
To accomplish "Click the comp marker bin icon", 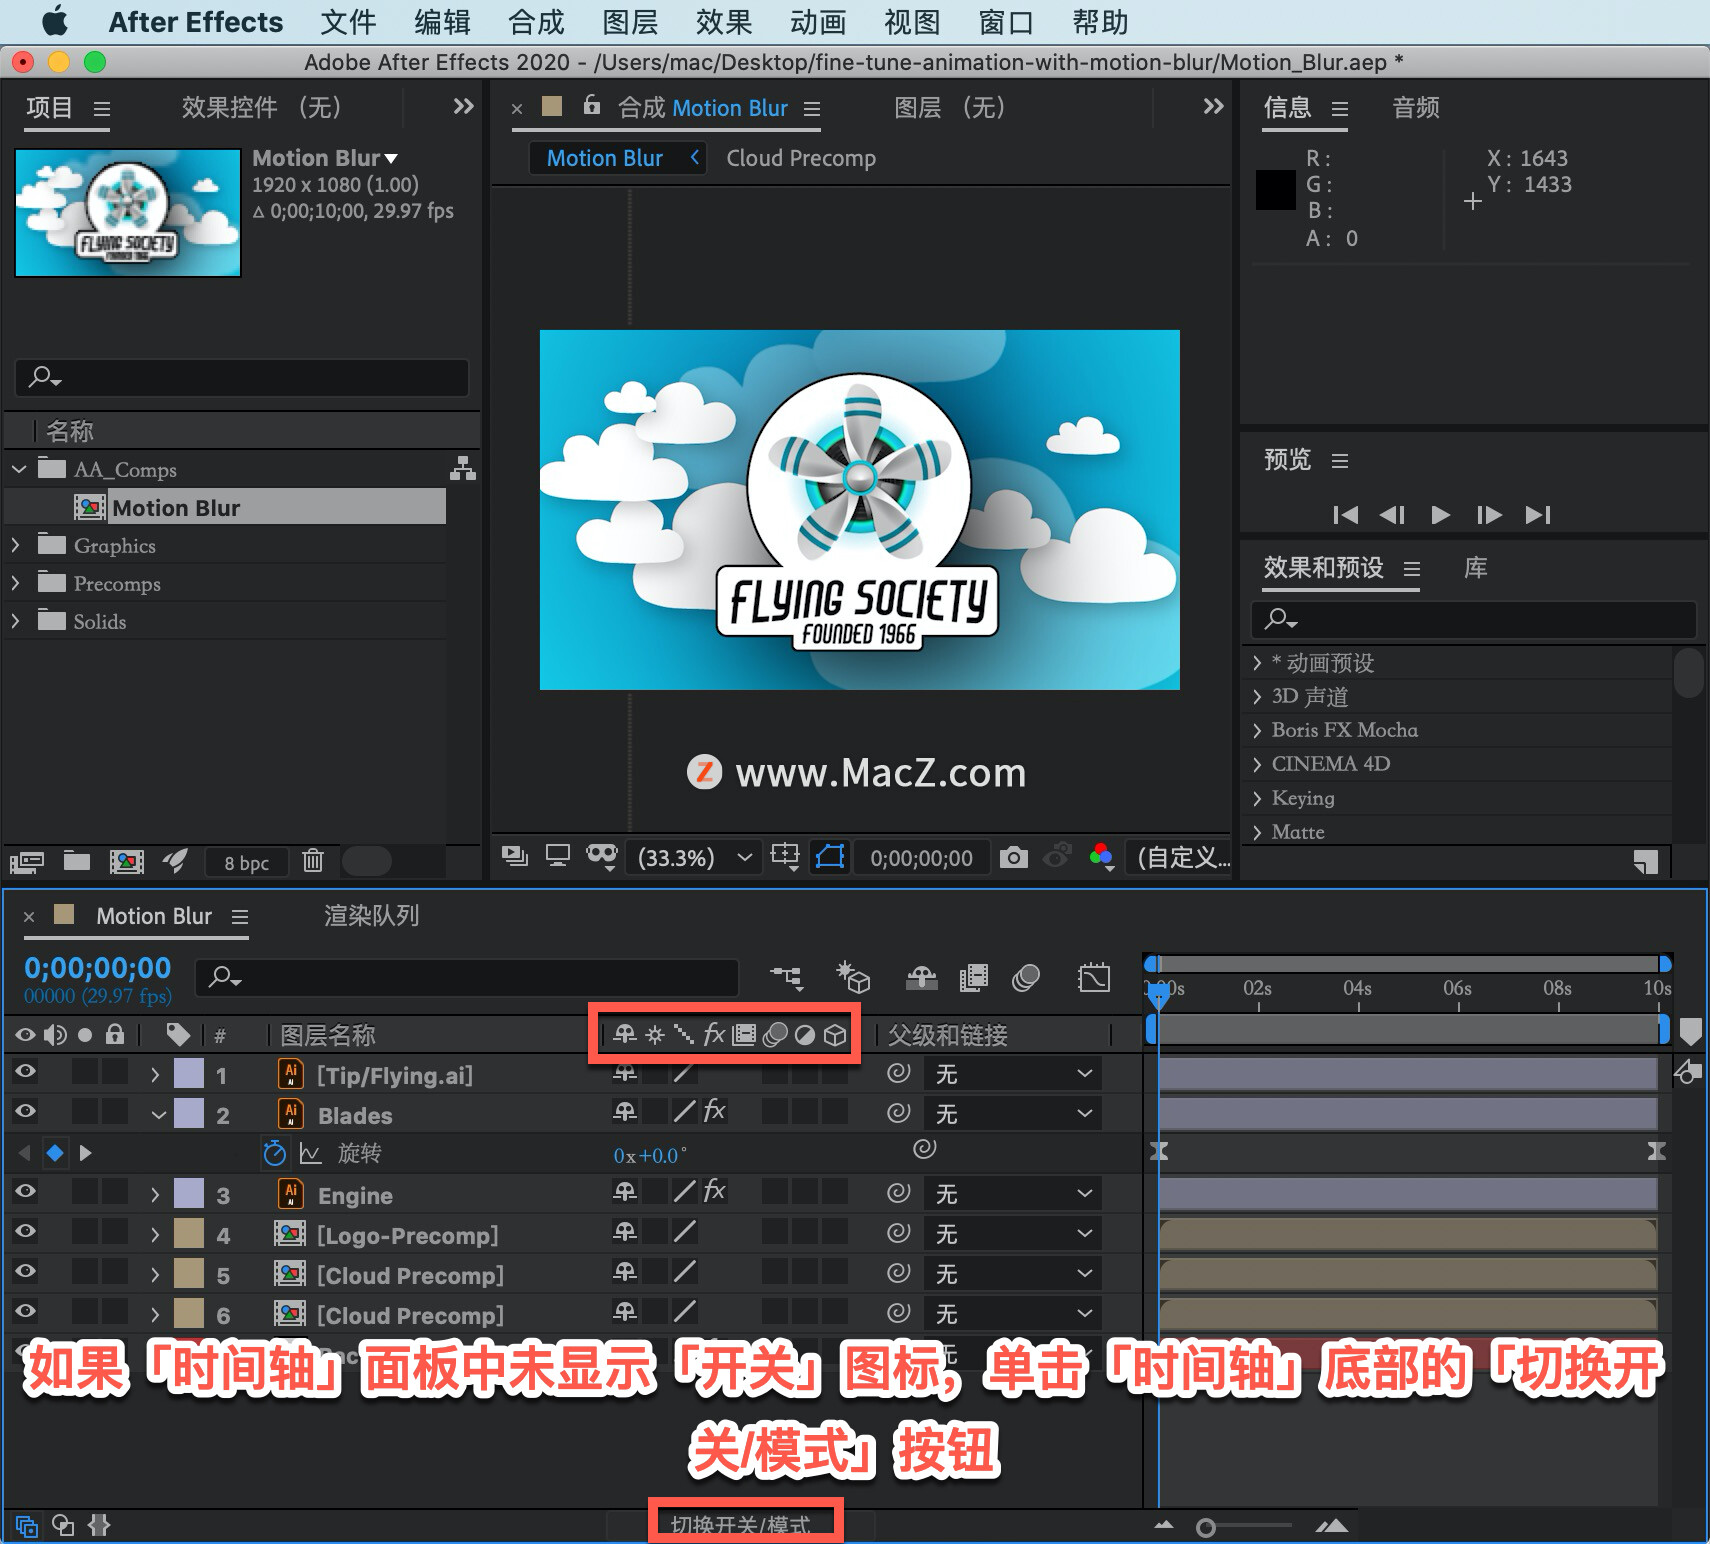I will point(1690,1032).
